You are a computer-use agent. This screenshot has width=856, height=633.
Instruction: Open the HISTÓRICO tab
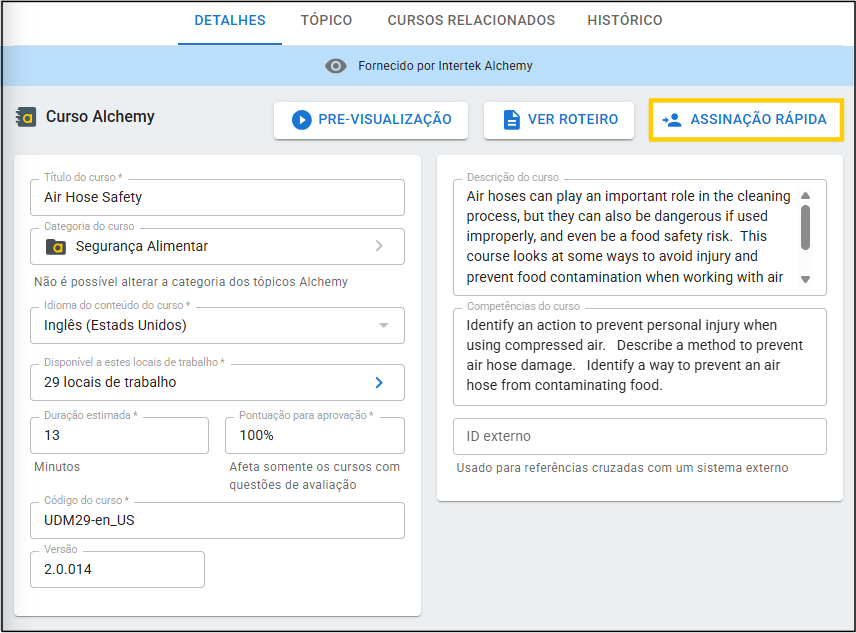(625, 21)
